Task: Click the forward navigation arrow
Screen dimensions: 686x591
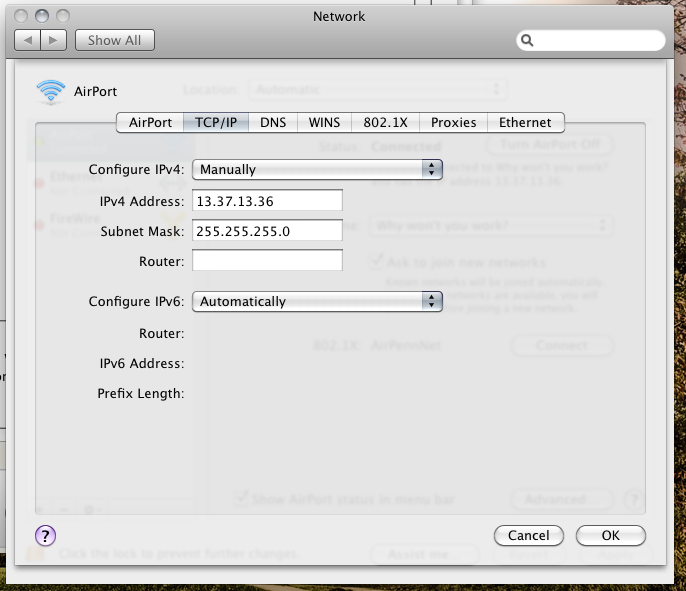Action: click(53, 40)
